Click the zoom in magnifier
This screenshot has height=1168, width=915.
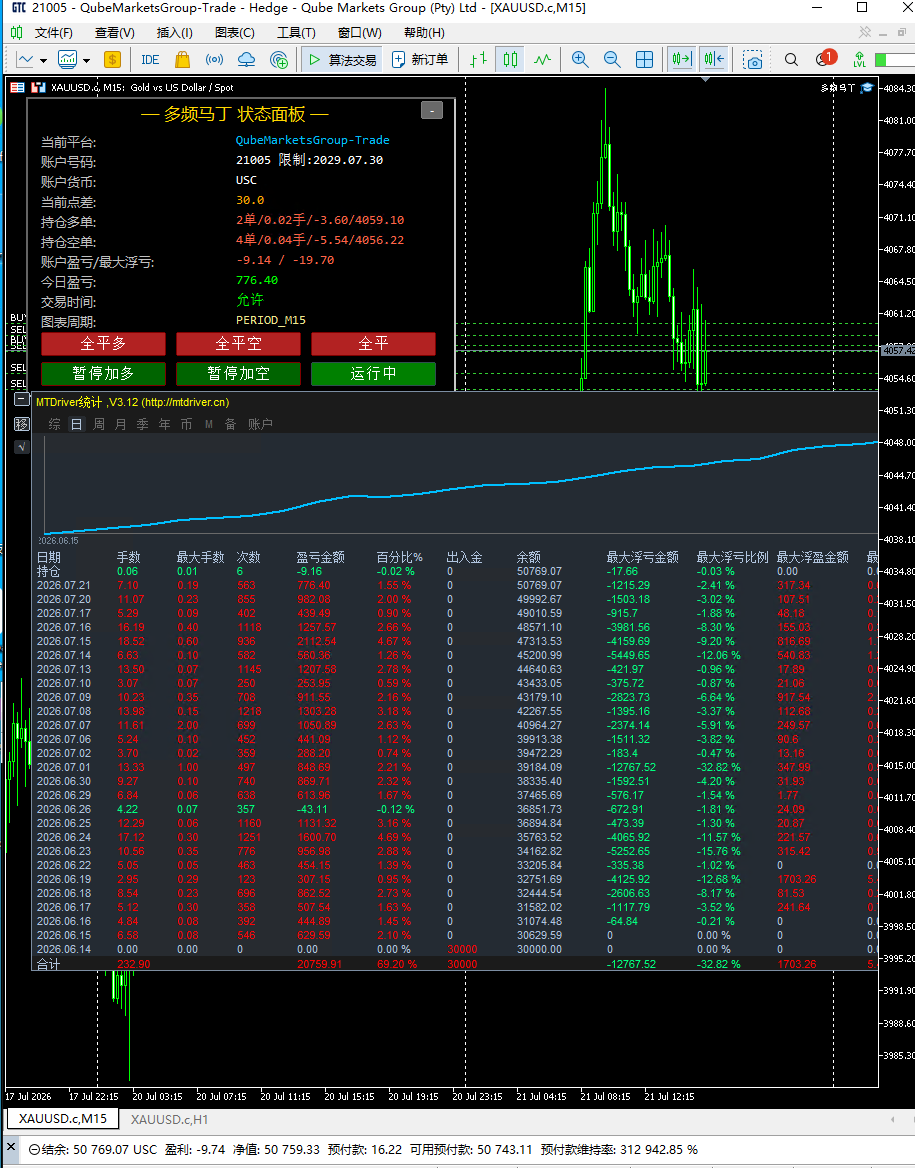point(580,60)
